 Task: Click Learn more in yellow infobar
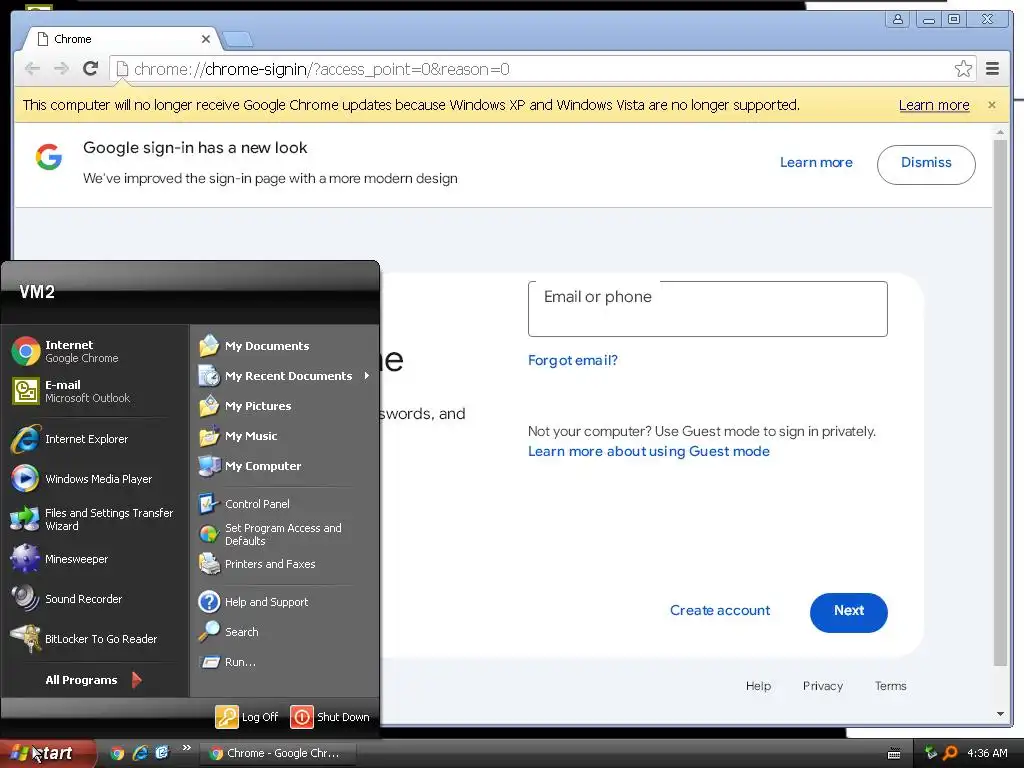[x=934, y=105]
